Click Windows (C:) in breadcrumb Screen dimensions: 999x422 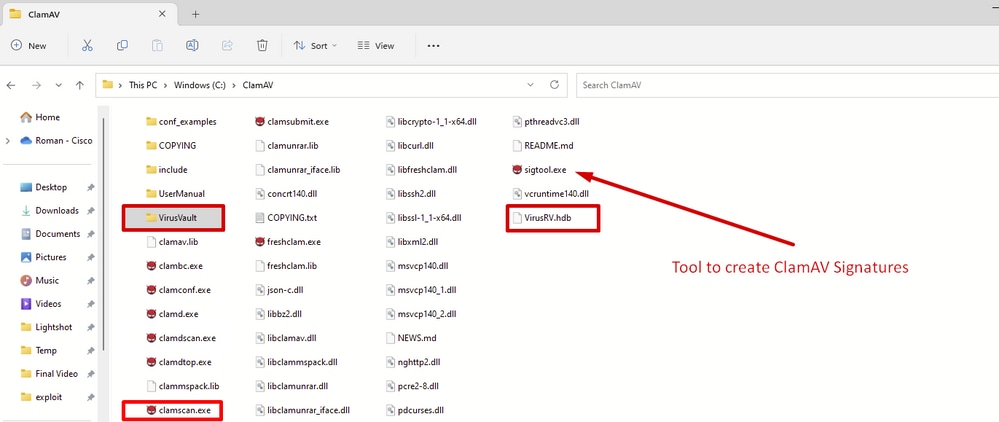coord(200,84)
